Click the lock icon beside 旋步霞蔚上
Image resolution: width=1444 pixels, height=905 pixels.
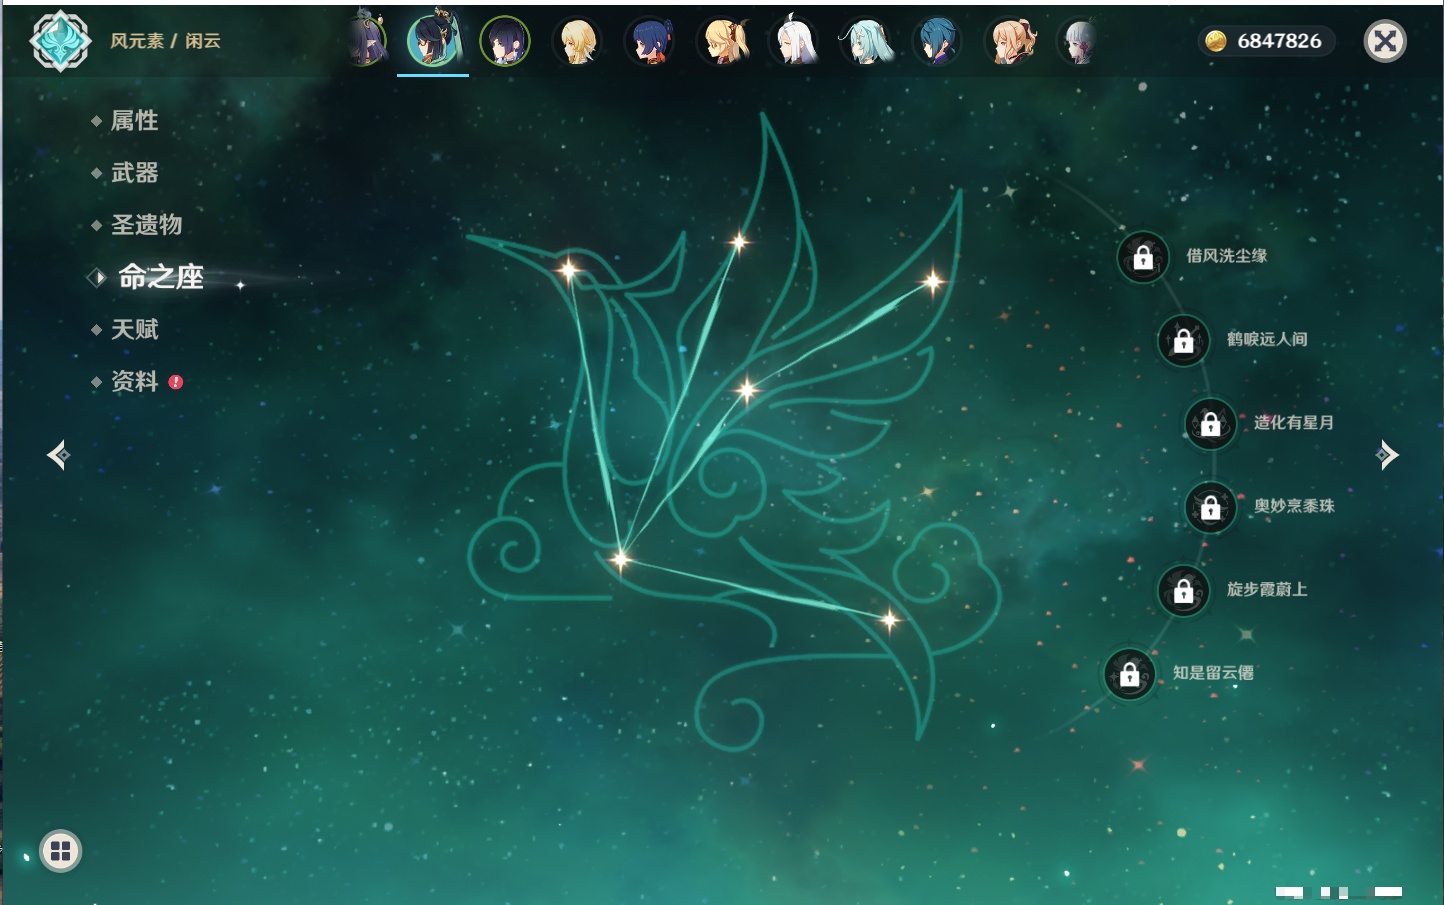1183,591
